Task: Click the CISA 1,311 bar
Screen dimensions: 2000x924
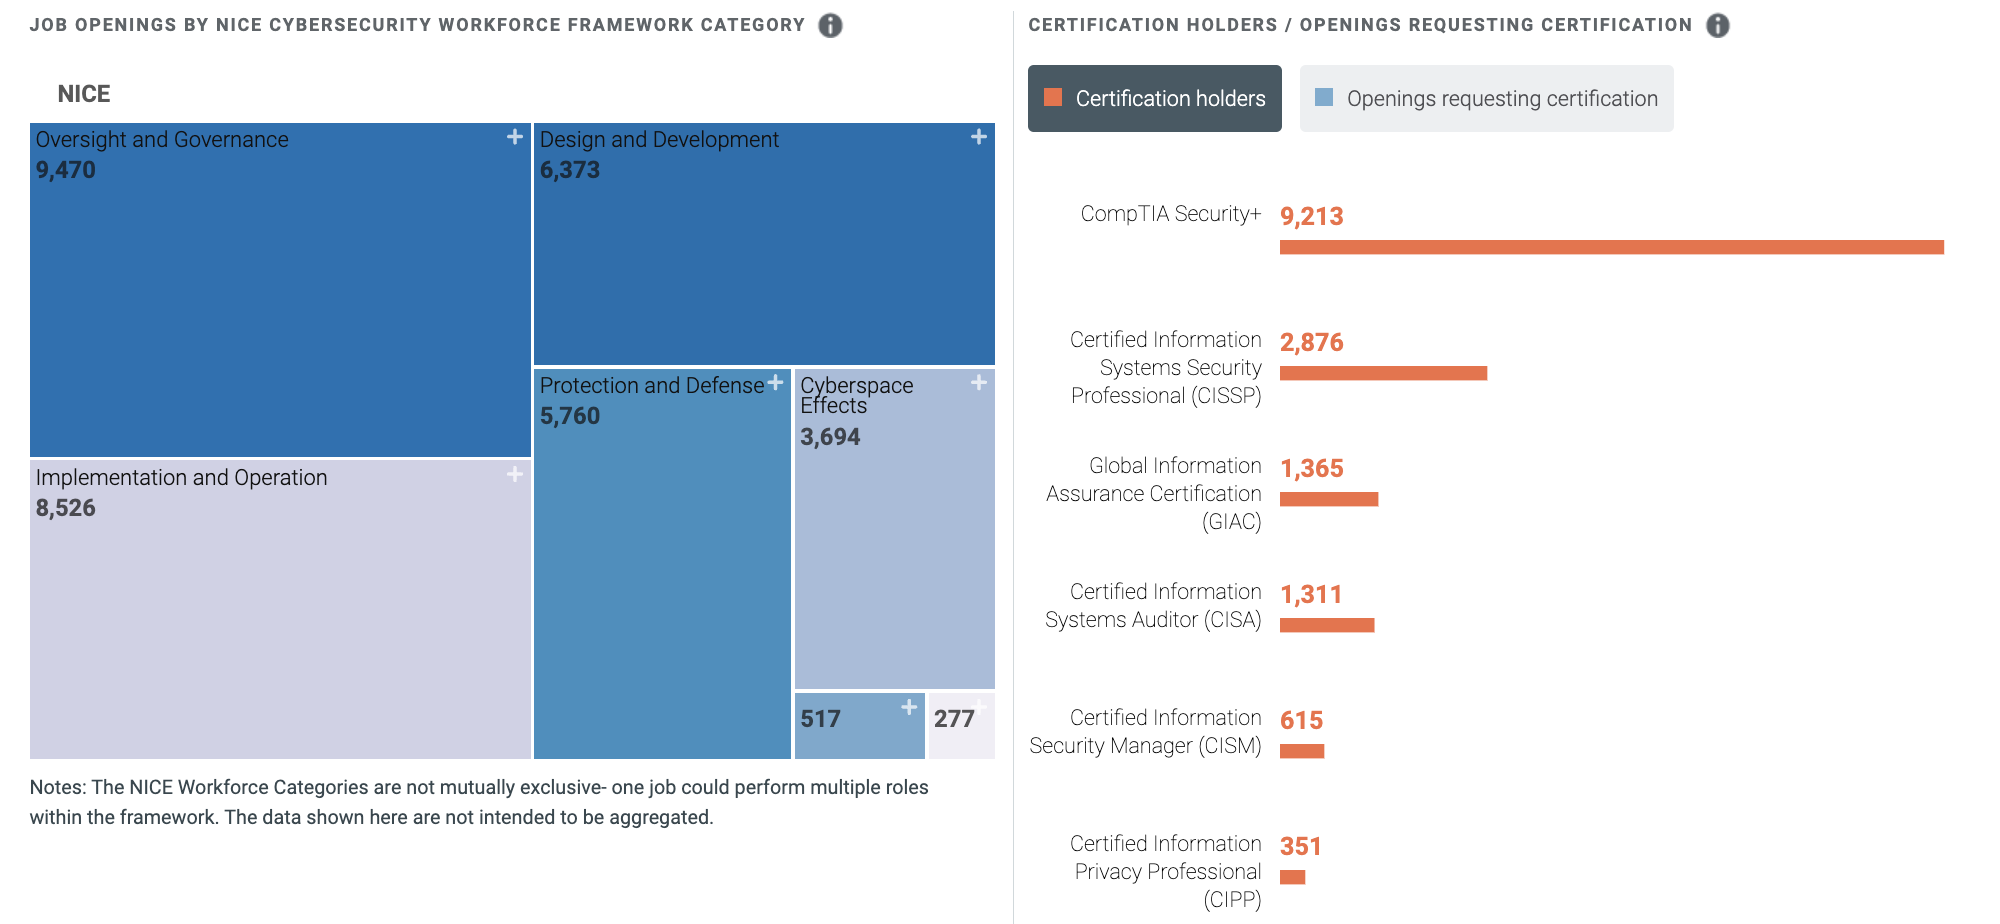Action: tap(1327, 625)
